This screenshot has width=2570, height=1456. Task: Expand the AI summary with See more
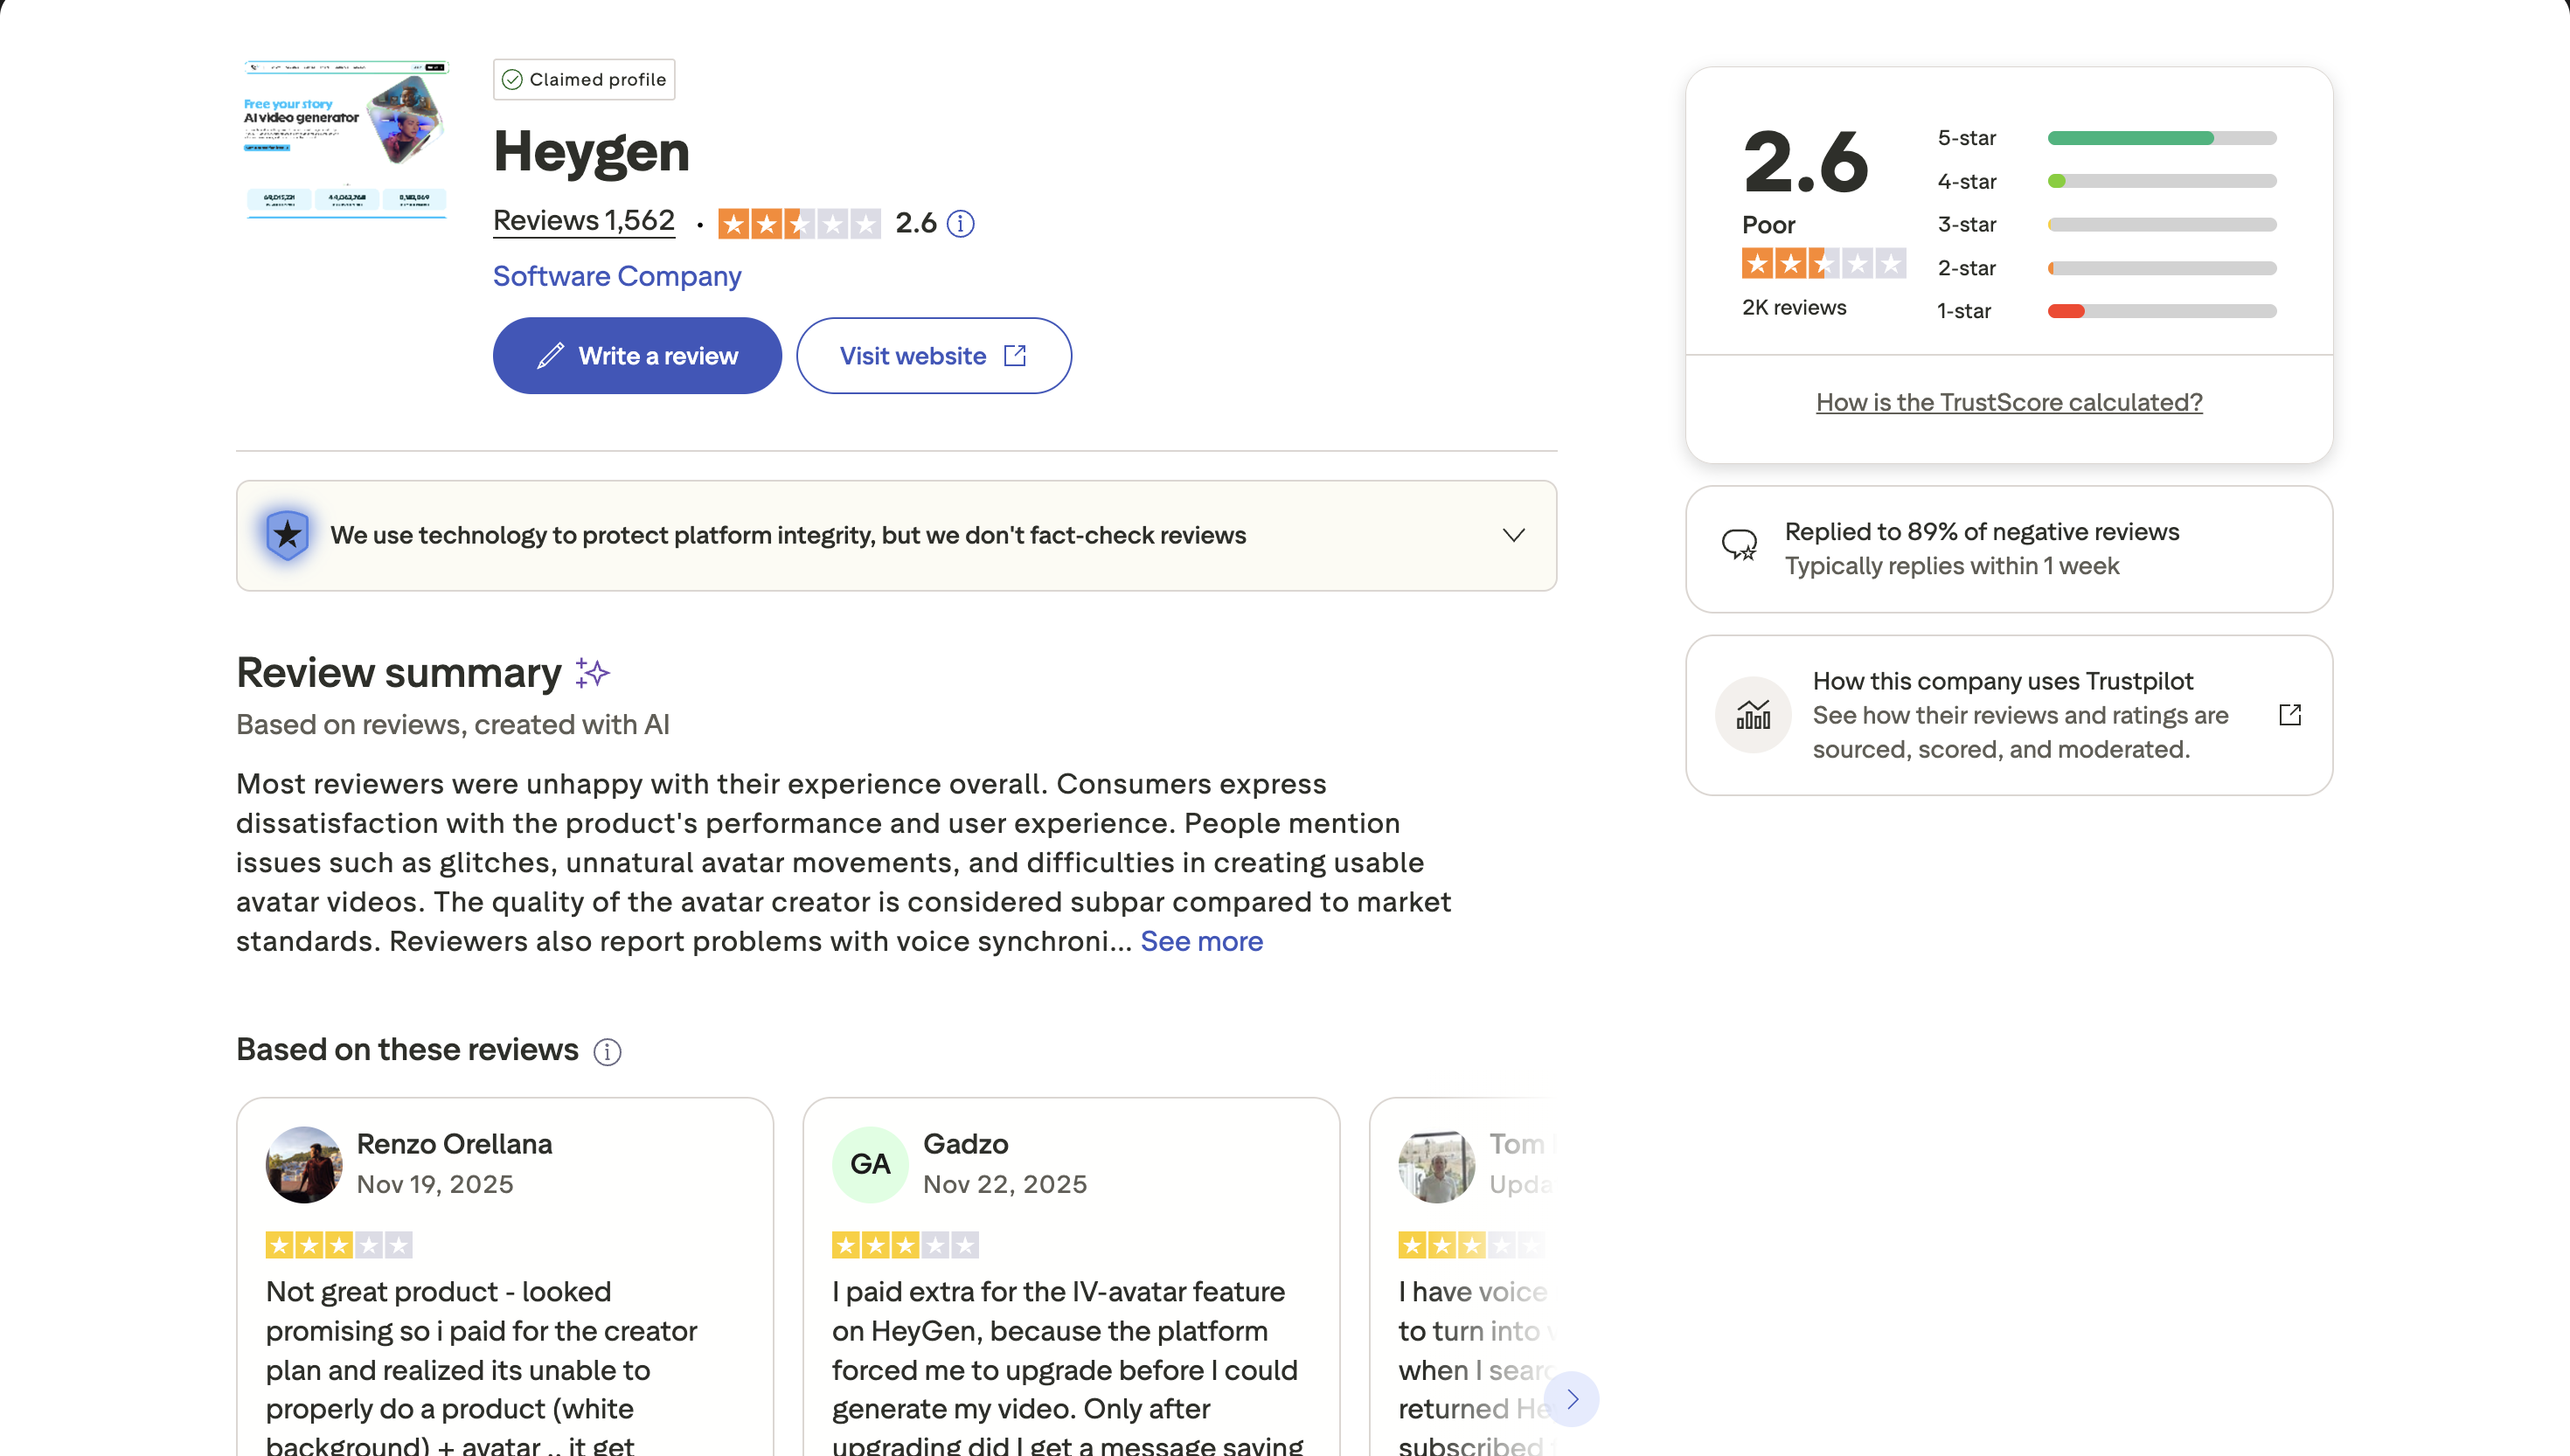[x=1201, y=941]
